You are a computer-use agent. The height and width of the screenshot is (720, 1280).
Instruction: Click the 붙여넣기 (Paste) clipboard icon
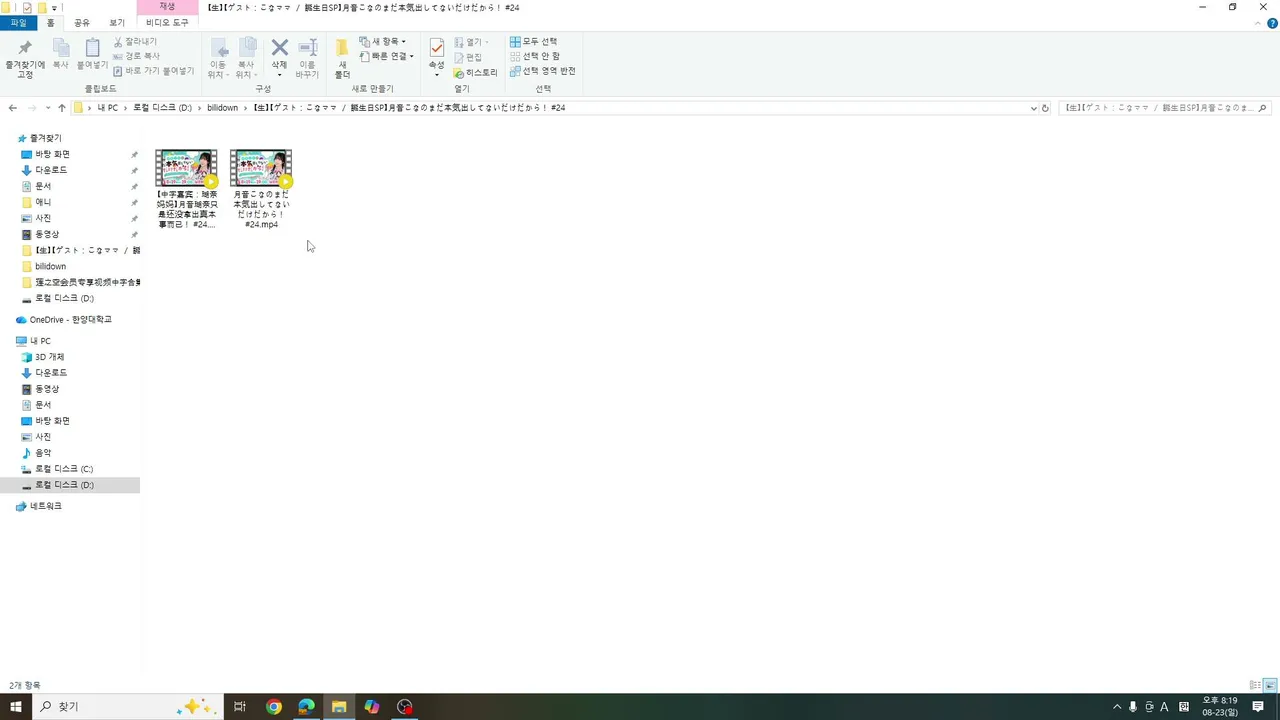92,55
